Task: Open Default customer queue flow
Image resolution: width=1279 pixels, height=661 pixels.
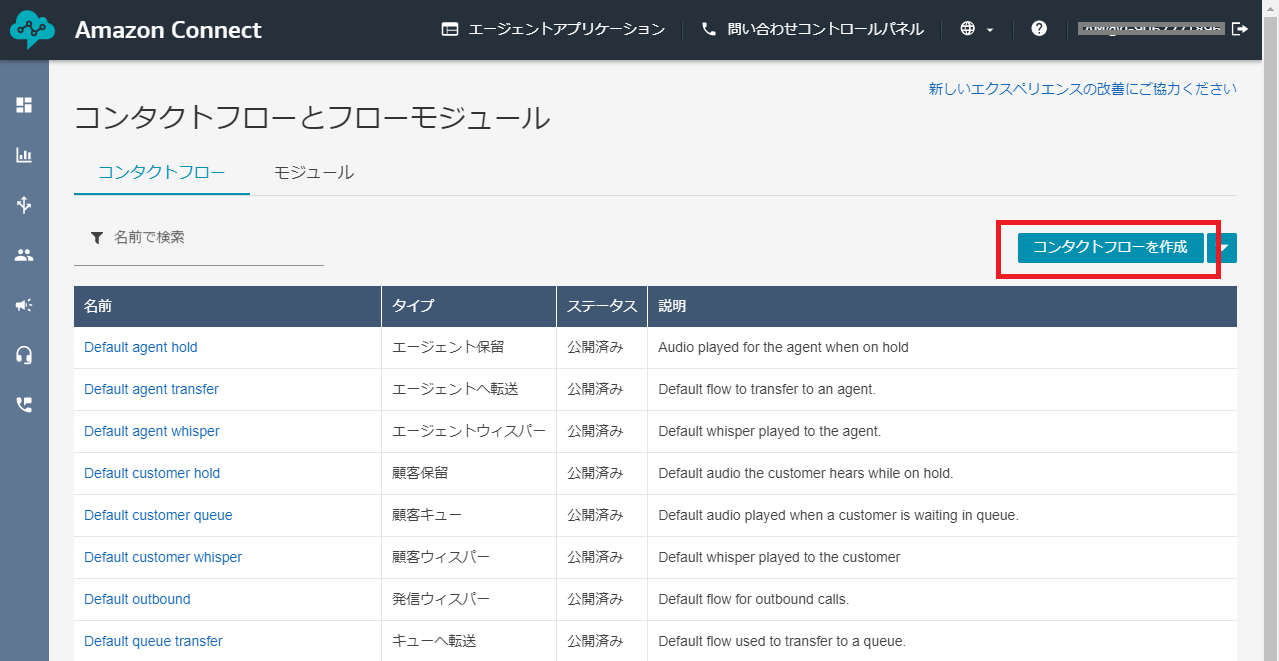Action: point(158,515)
